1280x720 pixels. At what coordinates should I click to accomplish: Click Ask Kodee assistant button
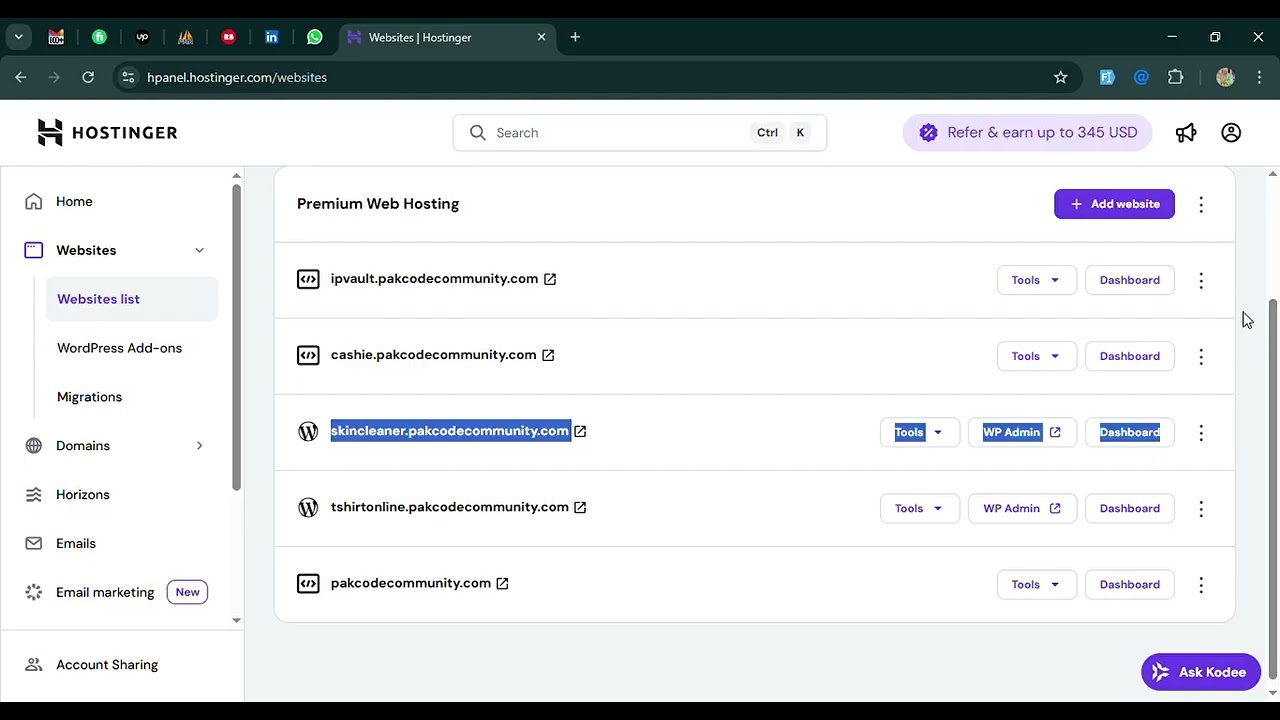(x=1201, y=672)
